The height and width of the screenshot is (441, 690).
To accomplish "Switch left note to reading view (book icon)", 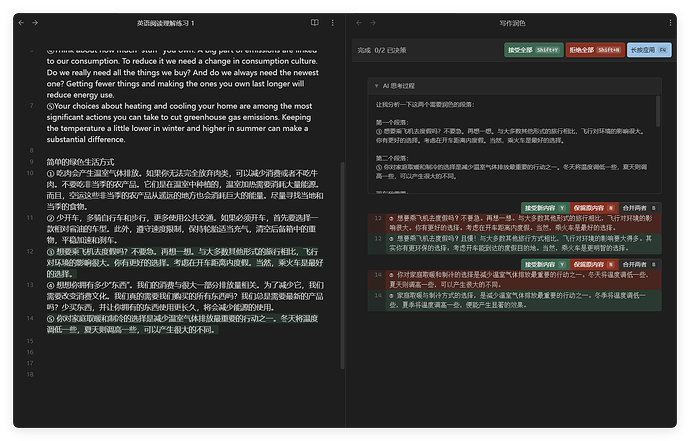I will [315, 22].
